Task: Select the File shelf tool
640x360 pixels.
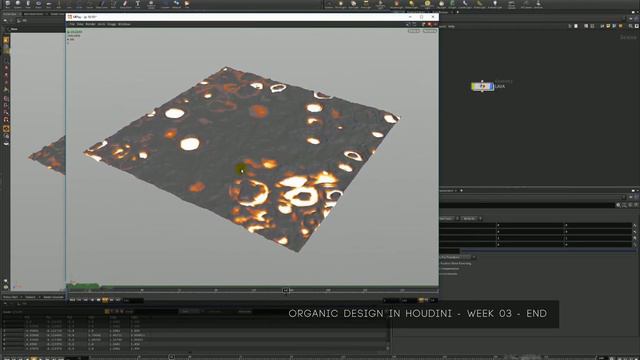Action: (187, 4)
